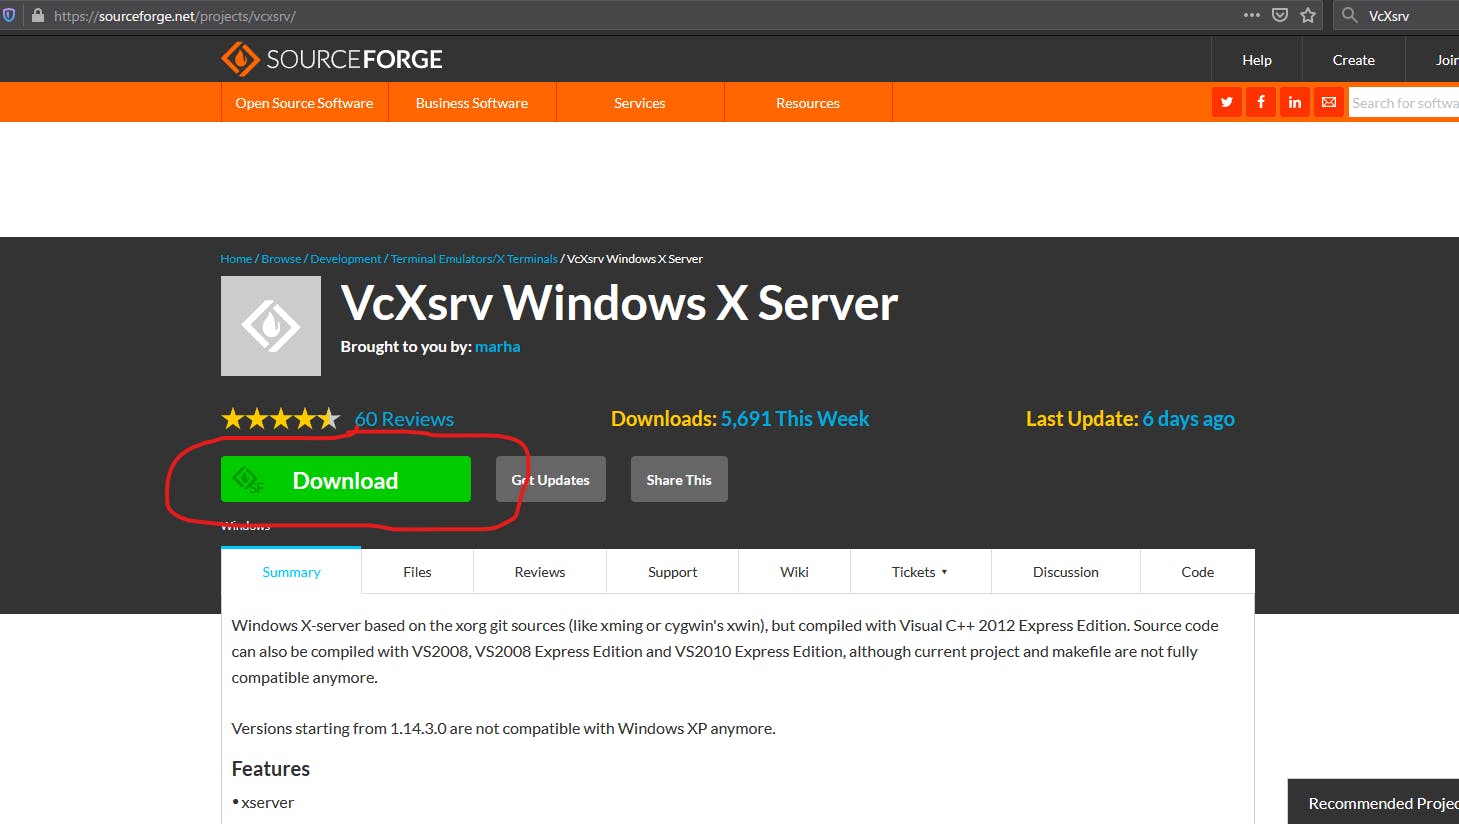Viewport: 1459px width, 824px height.
Task: Open the Business Software menu
Action: point(472,102)
